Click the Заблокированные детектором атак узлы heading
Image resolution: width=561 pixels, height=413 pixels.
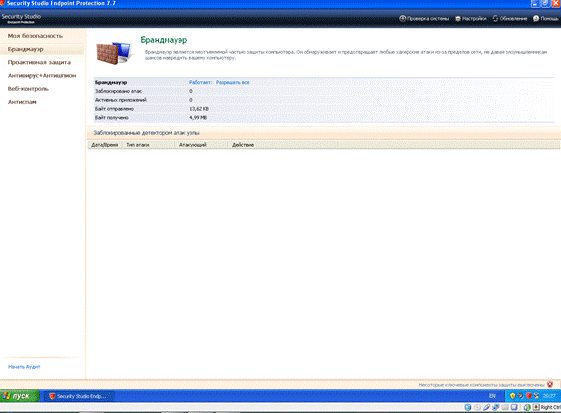(146, 133)
